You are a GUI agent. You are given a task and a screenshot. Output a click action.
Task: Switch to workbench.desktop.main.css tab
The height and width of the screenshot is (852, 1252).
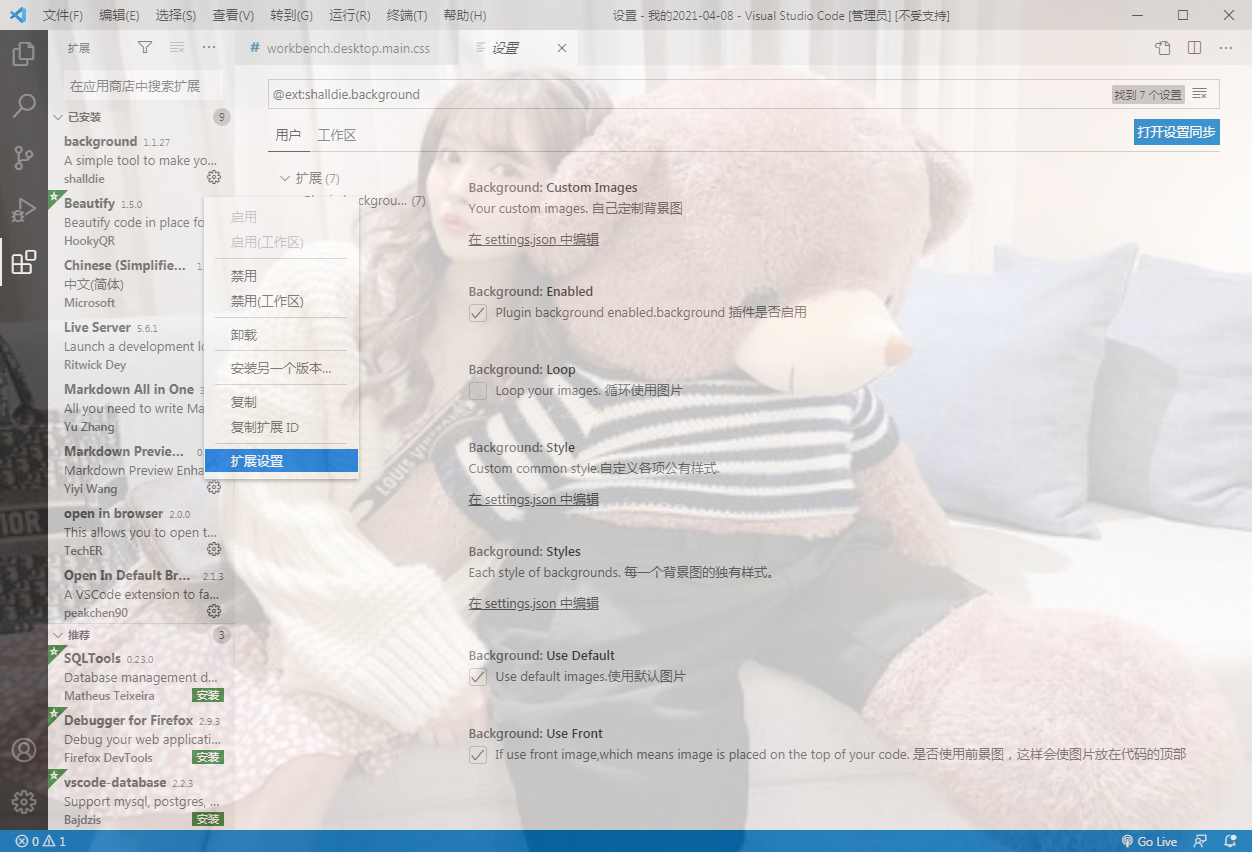tap(348, 48)
